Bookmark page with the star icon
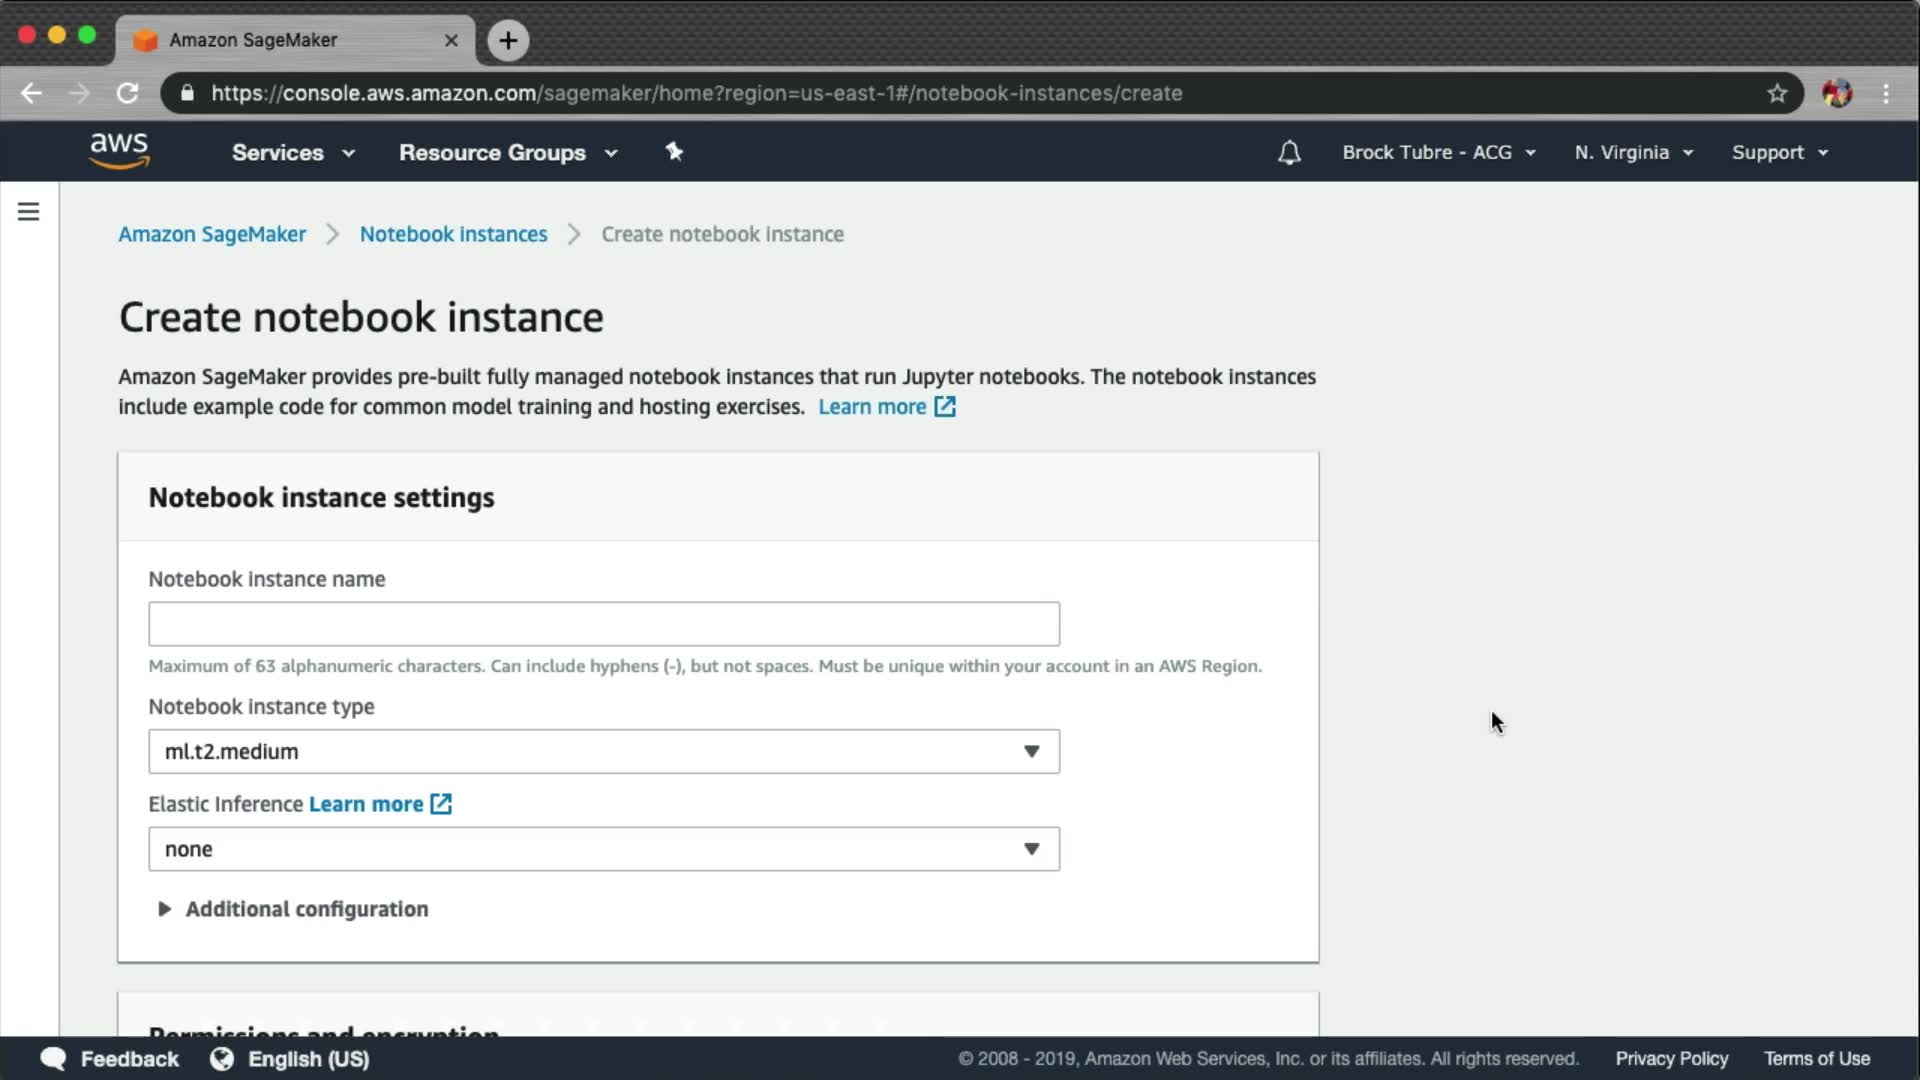 [x=1776, y=93]
